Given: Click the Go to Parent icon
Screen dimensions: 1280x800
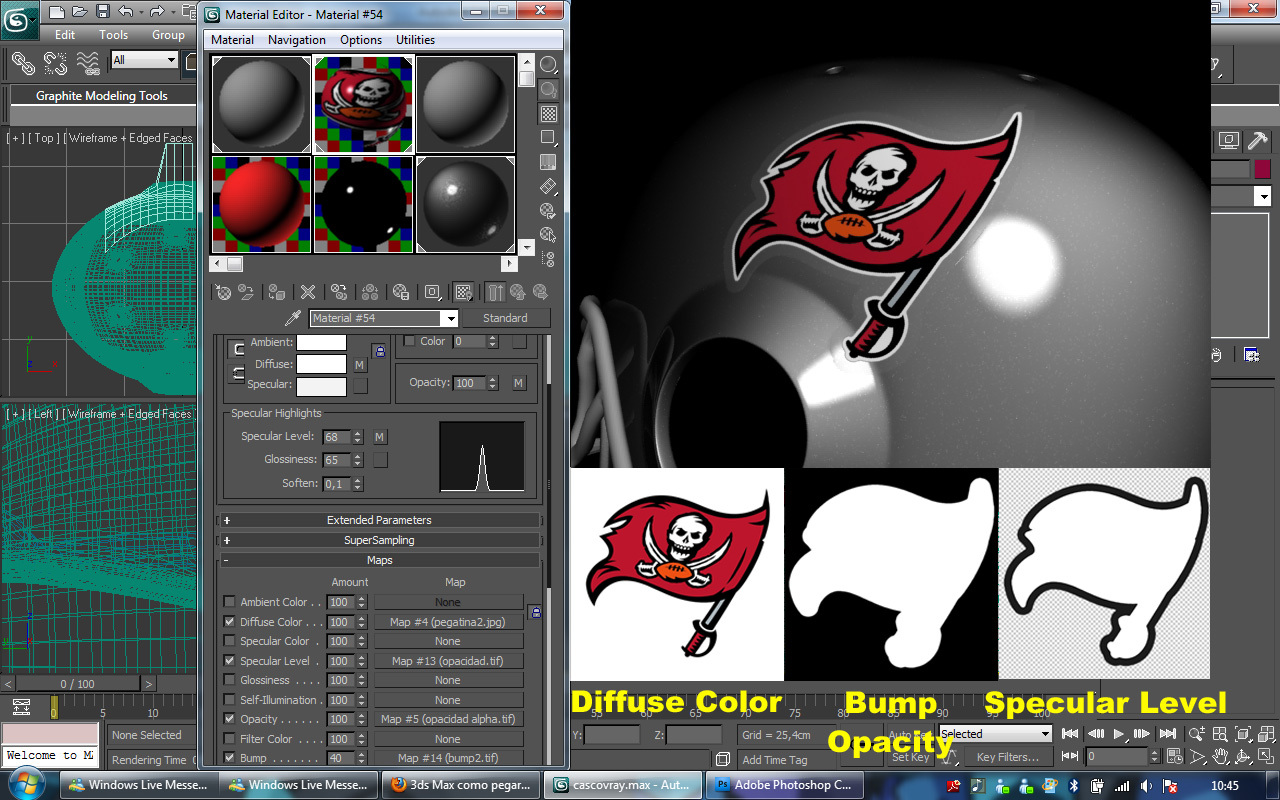Looking at the screenshot, I should [x=518, y=292].
